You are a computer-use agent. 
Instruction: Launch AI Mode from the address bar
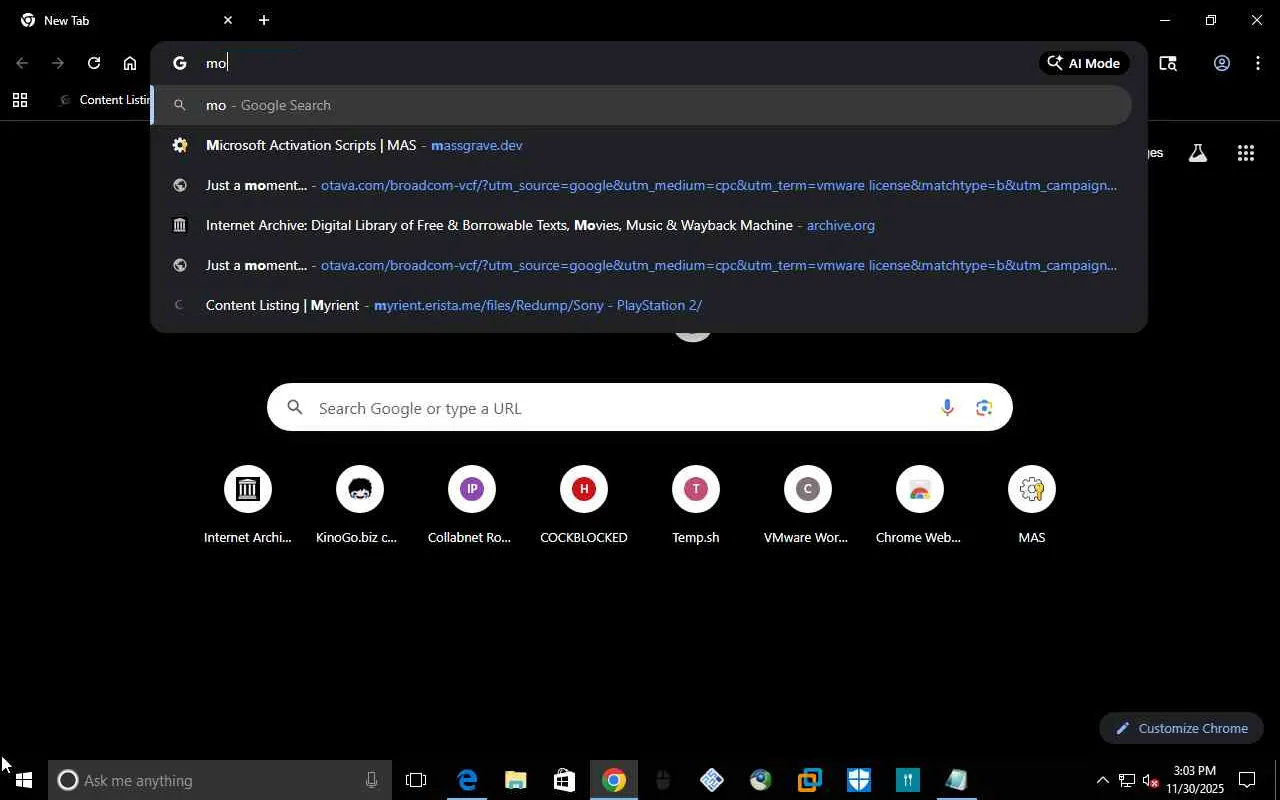(x=1084, y=63)
